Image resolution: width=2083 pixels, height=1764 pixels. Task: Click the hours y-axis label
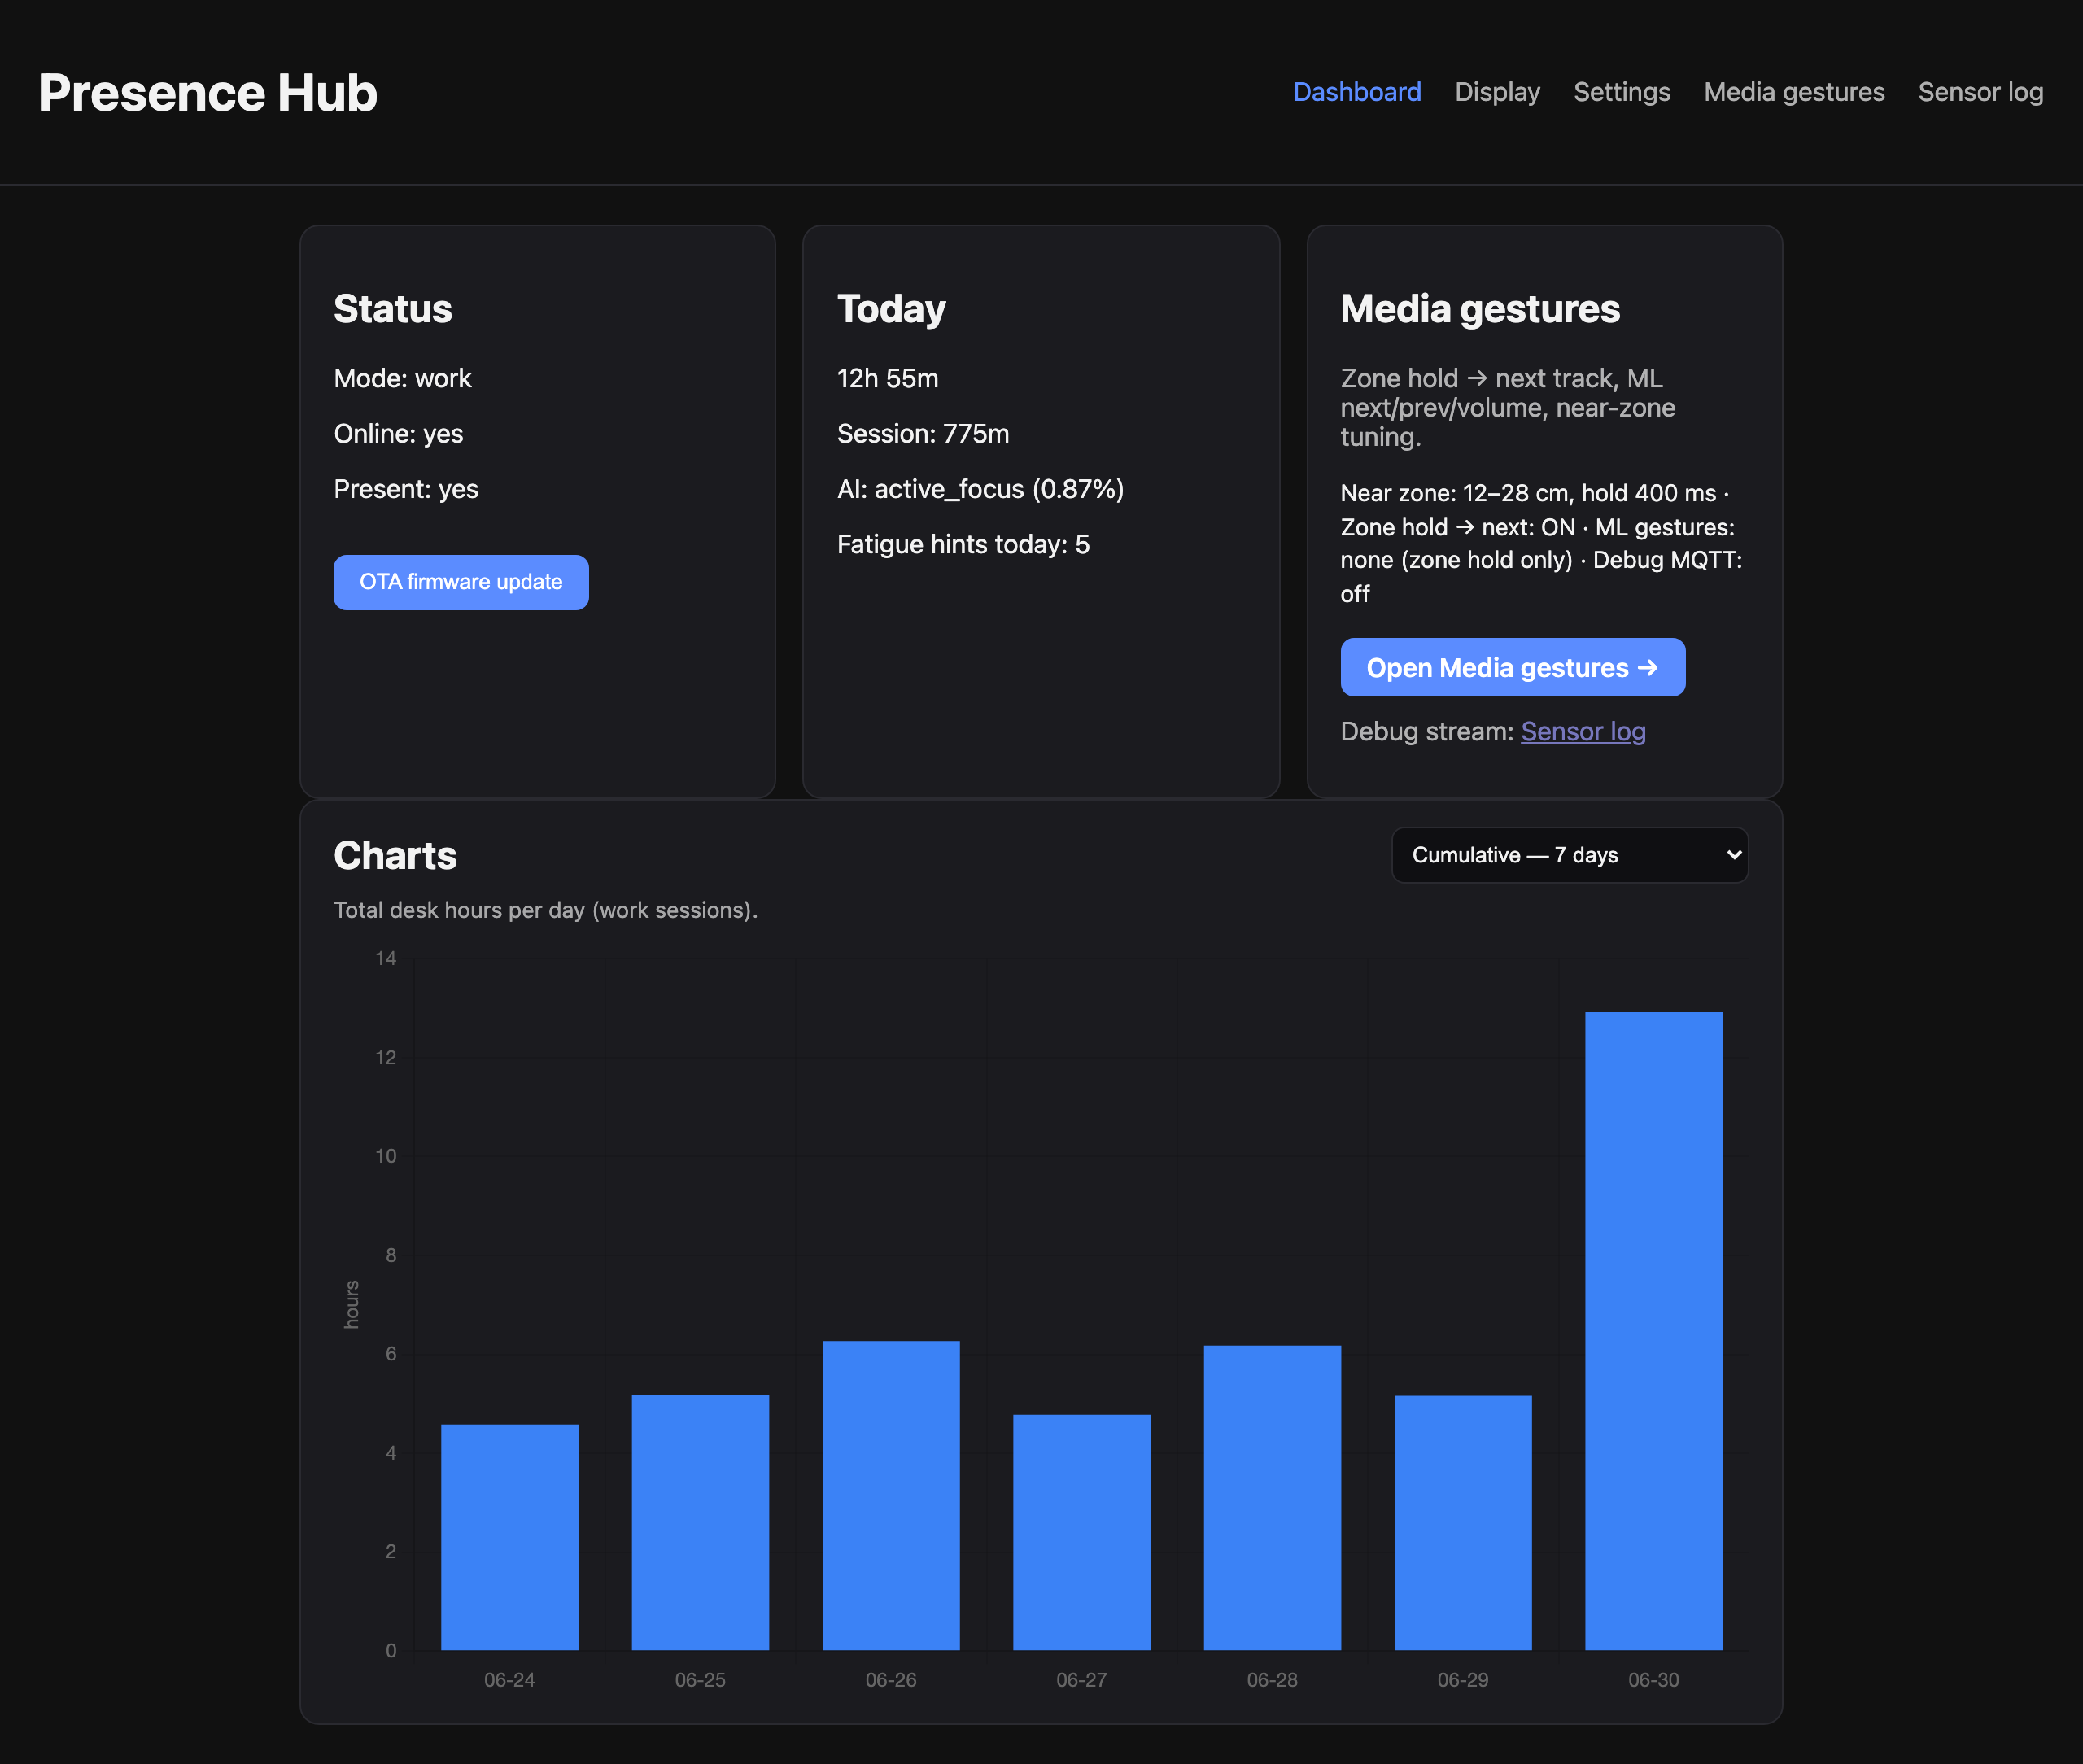tap(351, 1304)
